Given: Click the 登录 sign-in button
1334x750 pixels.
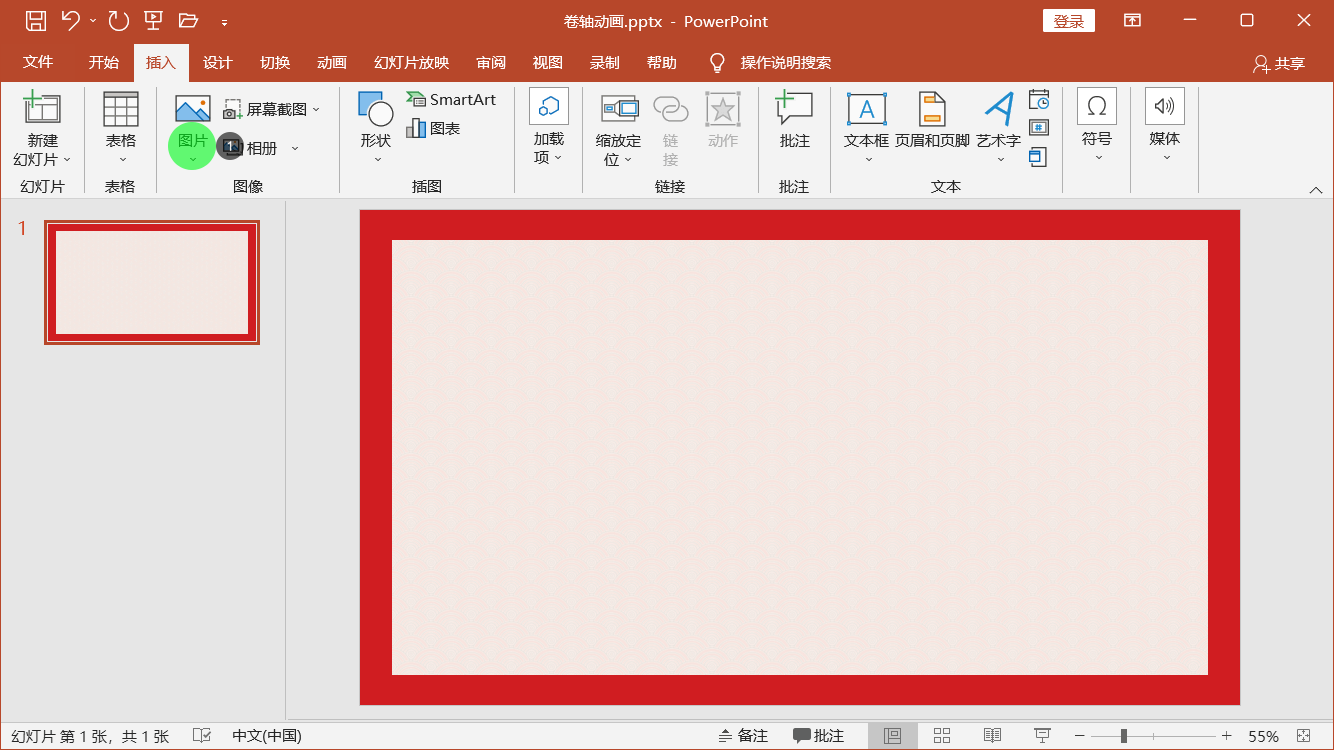Looking at the screenshot, I should [1069, 21].
